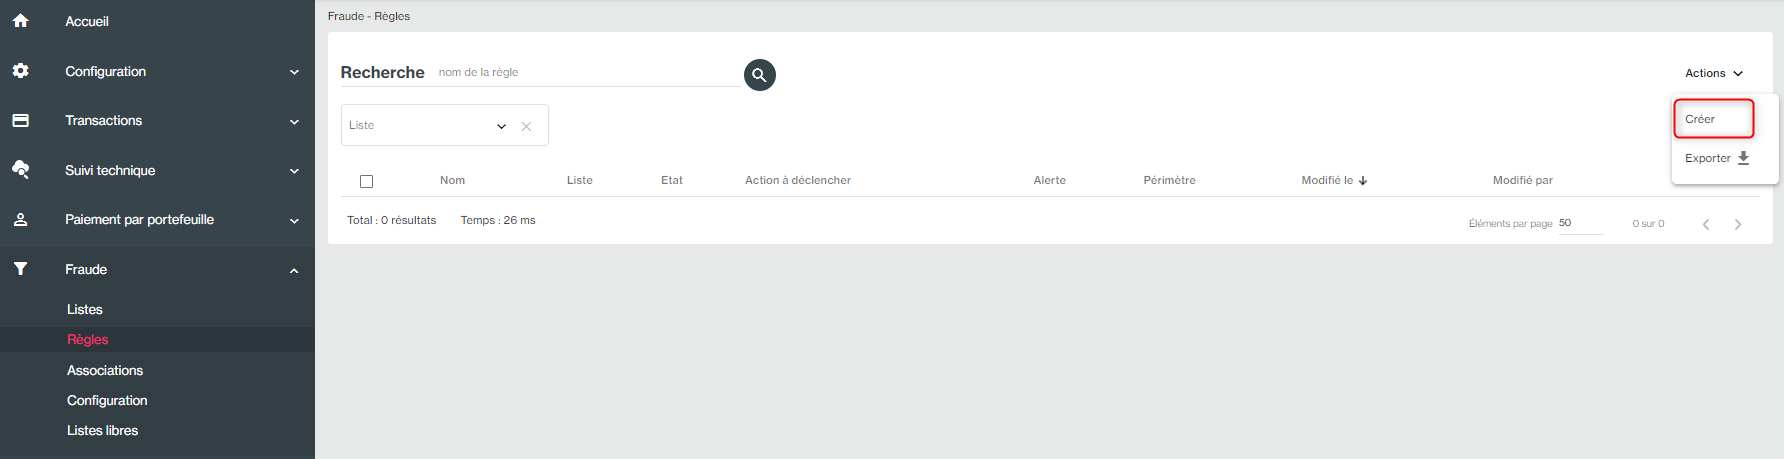Viewport: 1784px width, 459px height.
Task: Click the Accueil home icon
Action: pyautogui.click(x=20, y=21)
